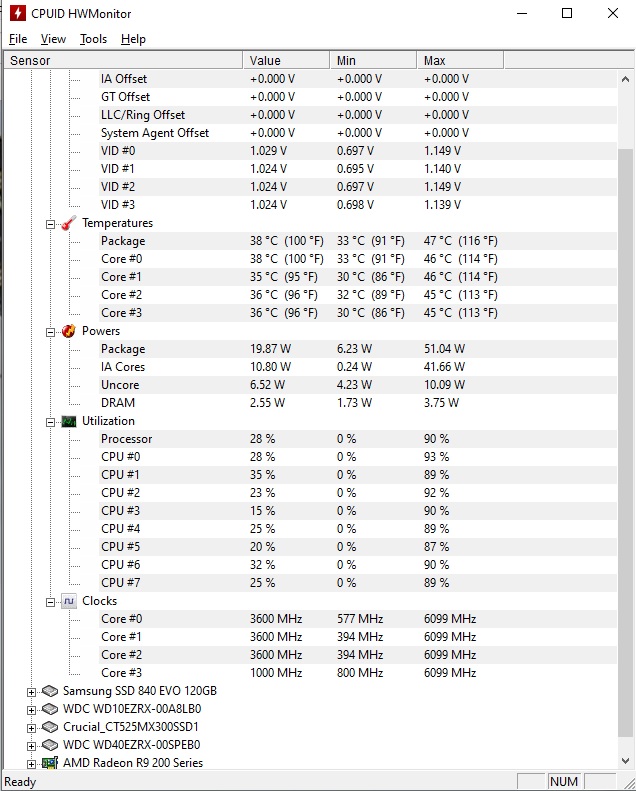Expand the WDC WD40EZRX-00SPEB0 drive node
This screenshot has height=791, width=636.
31,746
